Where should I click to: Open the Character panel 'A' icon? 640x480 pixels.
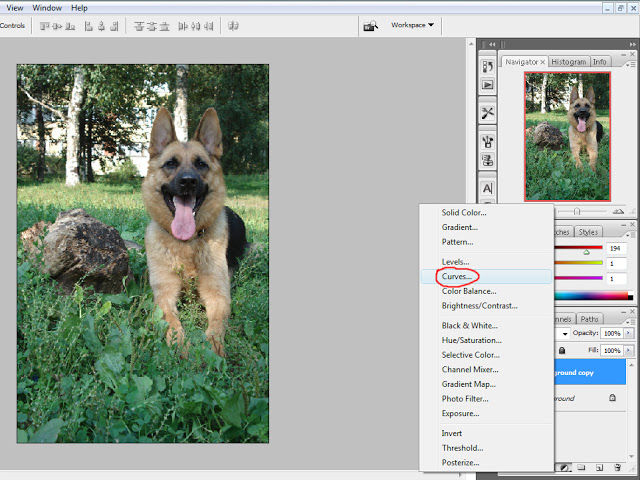[x=488, y=188]
